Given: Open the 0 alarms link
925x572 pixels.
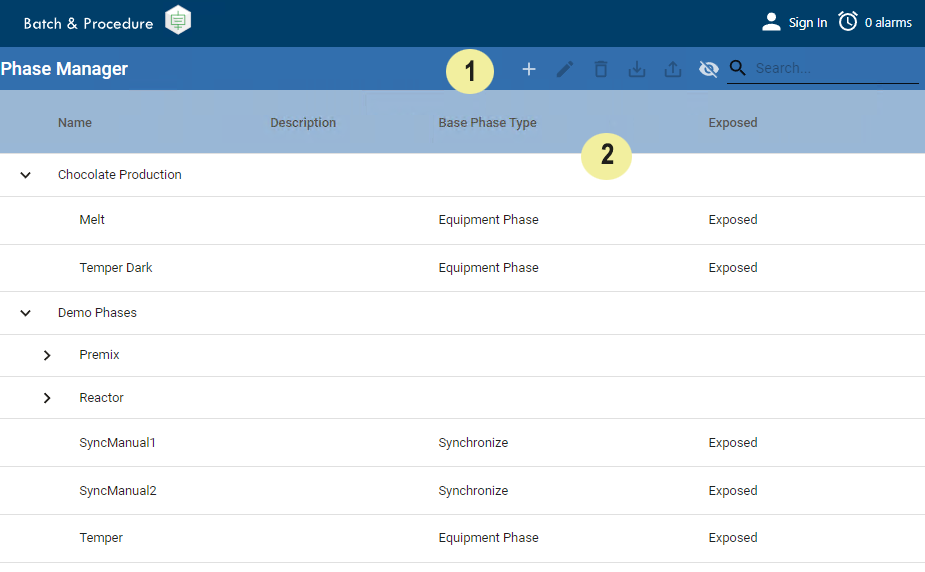Looking at the screenshot, I should (888, 23).
